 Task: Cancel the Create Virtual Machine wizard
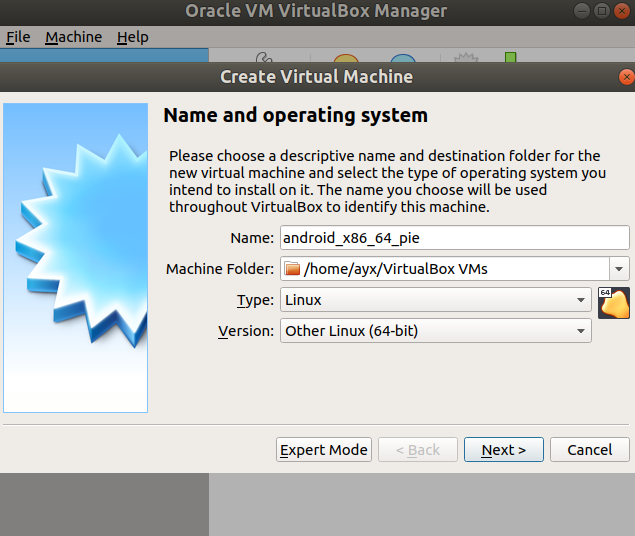pyautogui.click(x=590, y=450)
